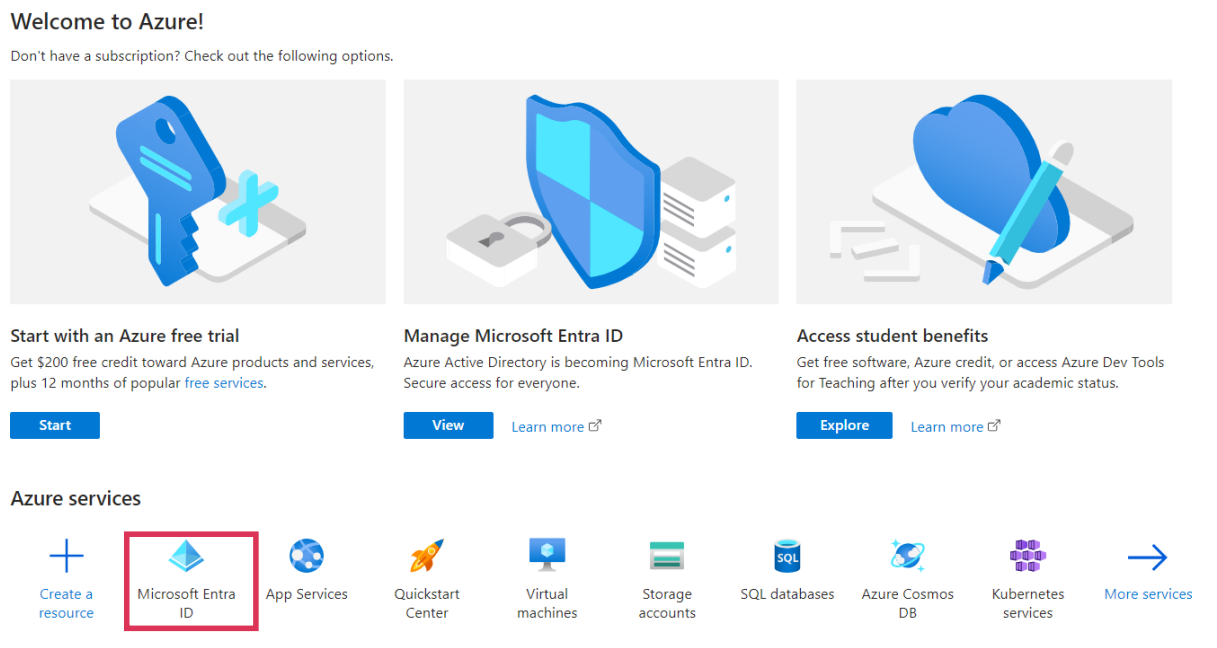Click Explore to access student benefits
The height and width of the screenshot is (648, 1217).
click(843, 425)
